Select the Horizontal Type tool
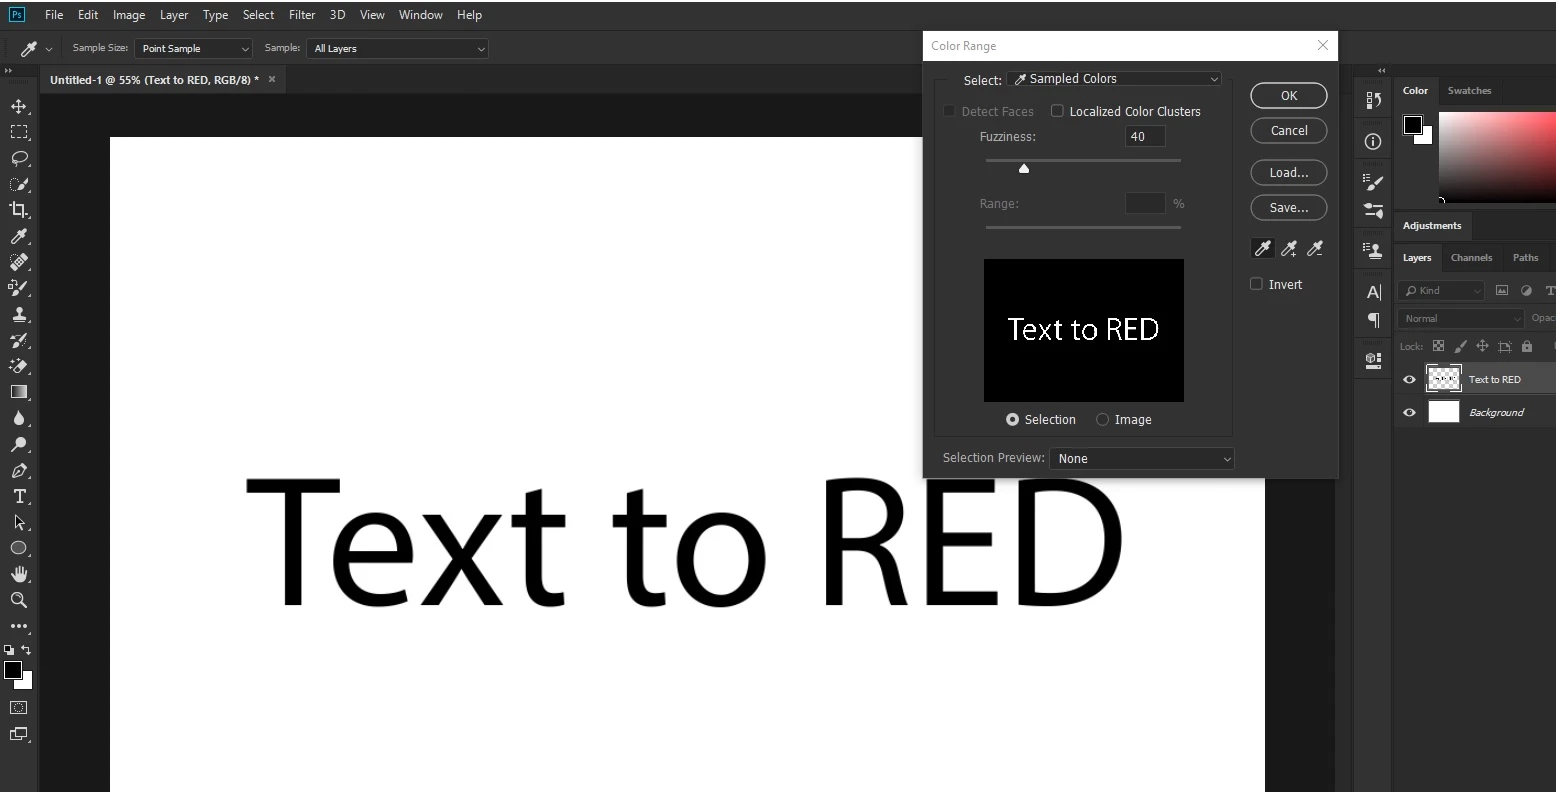This screenshot has width=1556, height=792. click(x=19, y=496)
